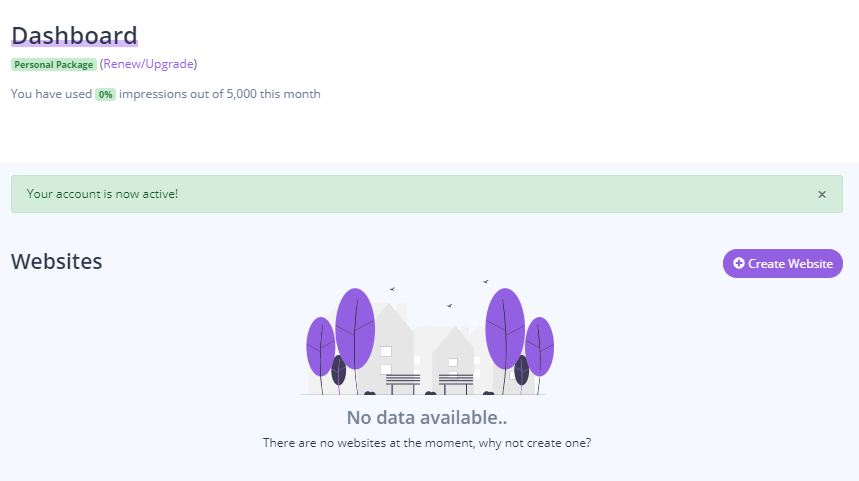Click the 'impressions out of 5,000' text

tap(188, 94)
